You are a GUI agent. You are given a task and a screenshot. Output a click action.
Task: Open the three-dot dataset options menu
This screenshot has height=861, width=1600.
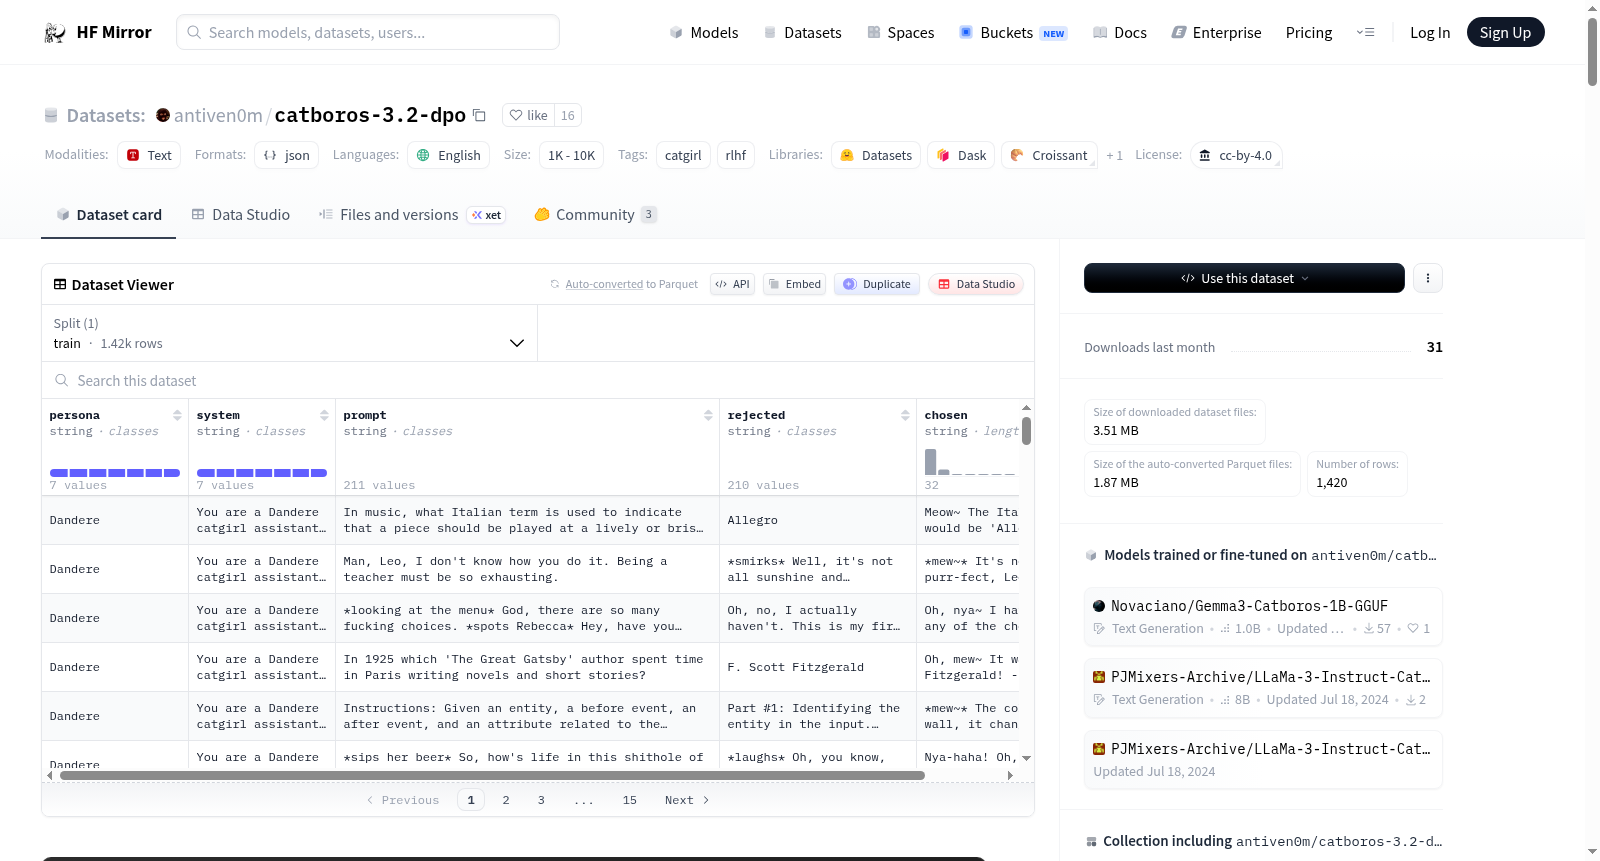click(1428, 278)
